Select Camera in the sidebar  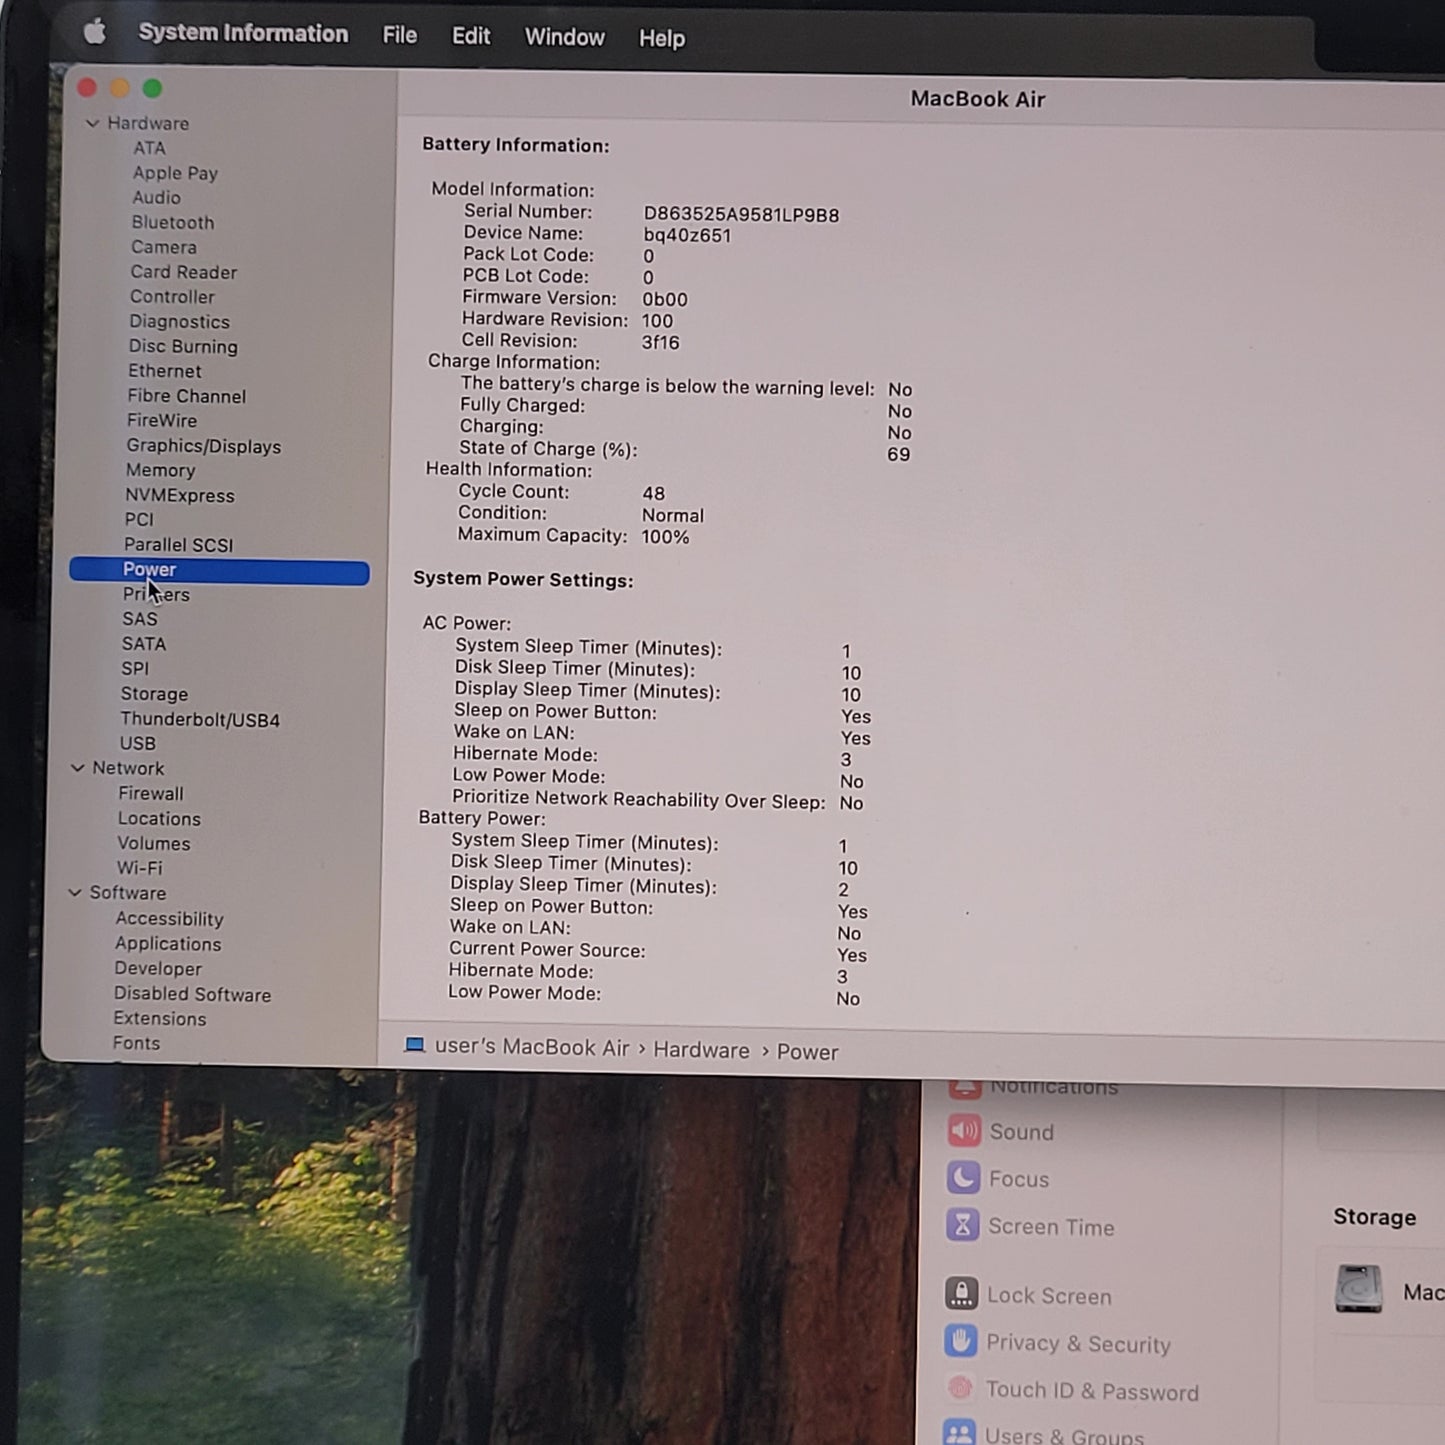pos(164,247)
